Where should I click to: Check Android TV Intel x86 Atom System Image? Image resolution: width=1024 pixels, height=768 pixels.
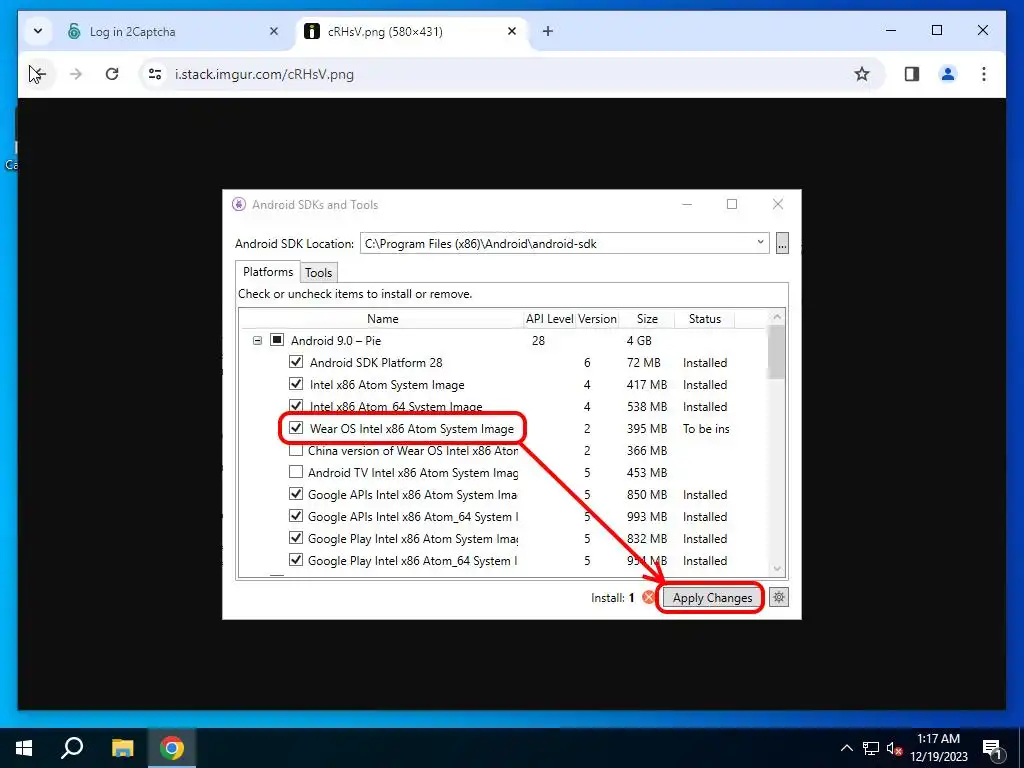click(296, 472)
